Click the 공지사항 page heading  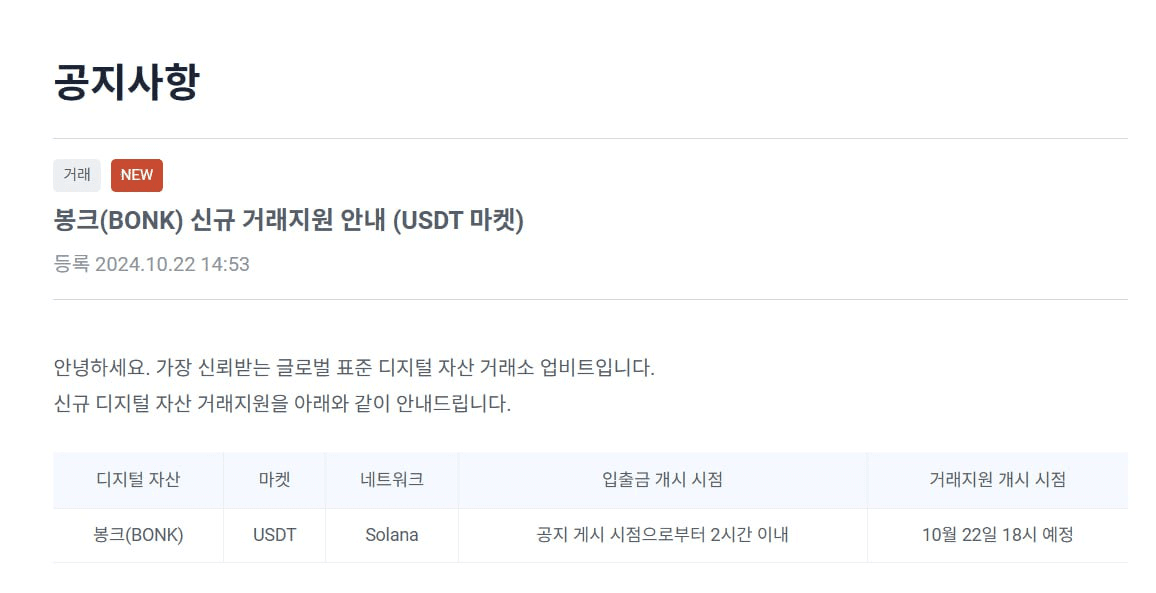click(126, 82)
